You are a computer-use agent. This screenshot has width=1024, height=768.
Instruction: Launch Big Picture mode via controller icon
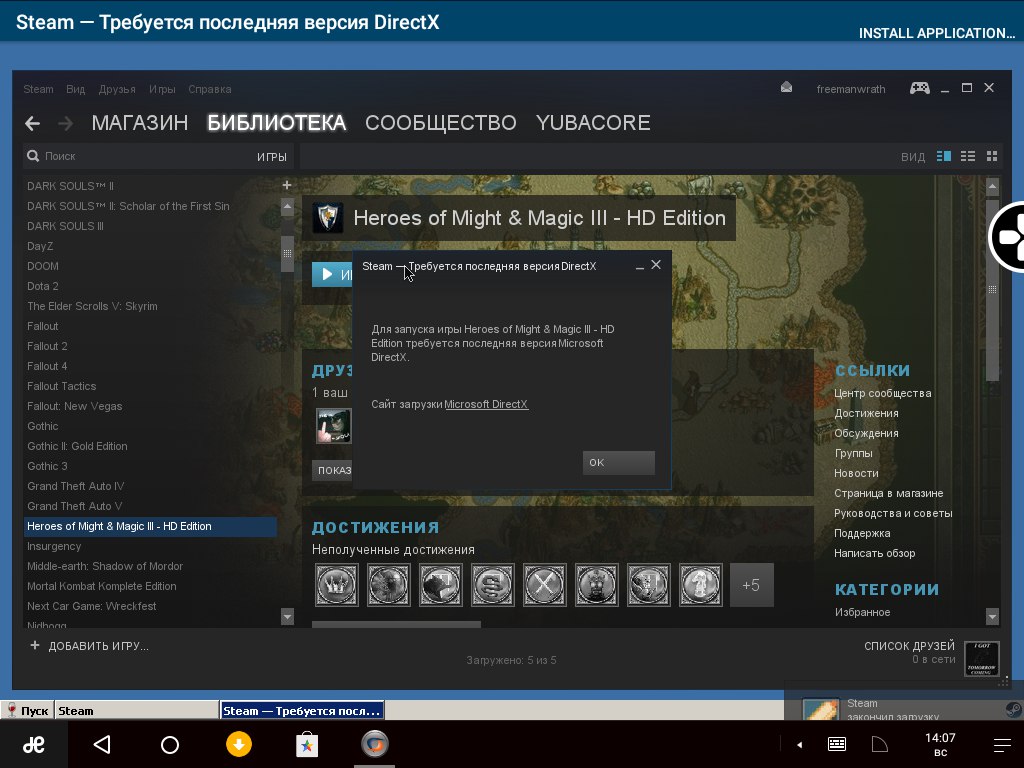pyautogui.click(x=920, y=88)
